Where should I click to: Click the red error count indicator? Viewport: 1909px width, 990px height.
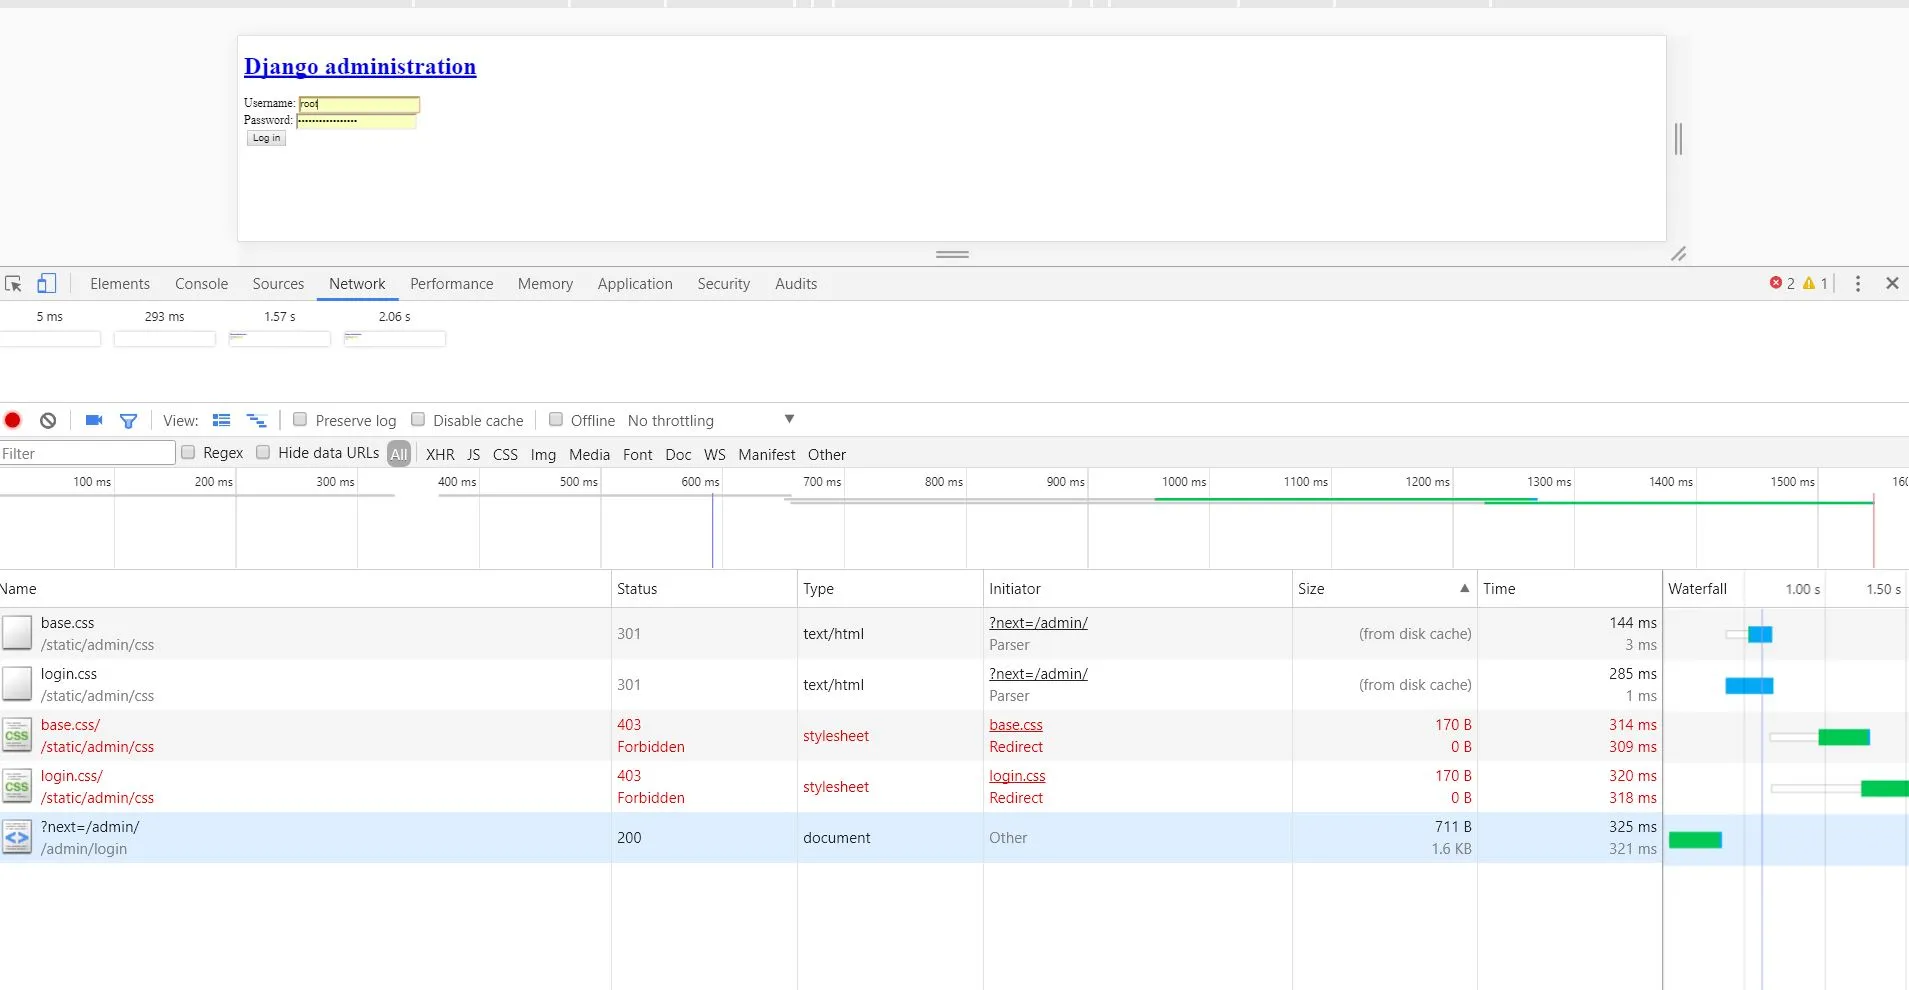[1782, 284]
